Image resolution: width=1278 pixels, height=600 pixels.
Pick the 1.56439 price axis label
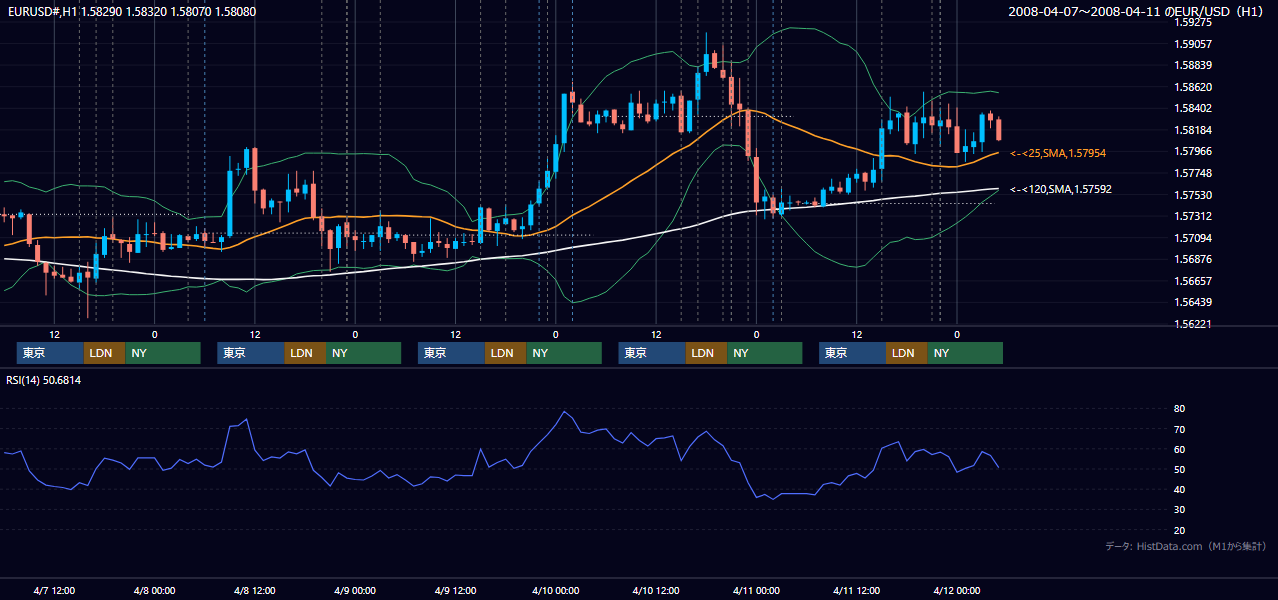(1194, 303)
